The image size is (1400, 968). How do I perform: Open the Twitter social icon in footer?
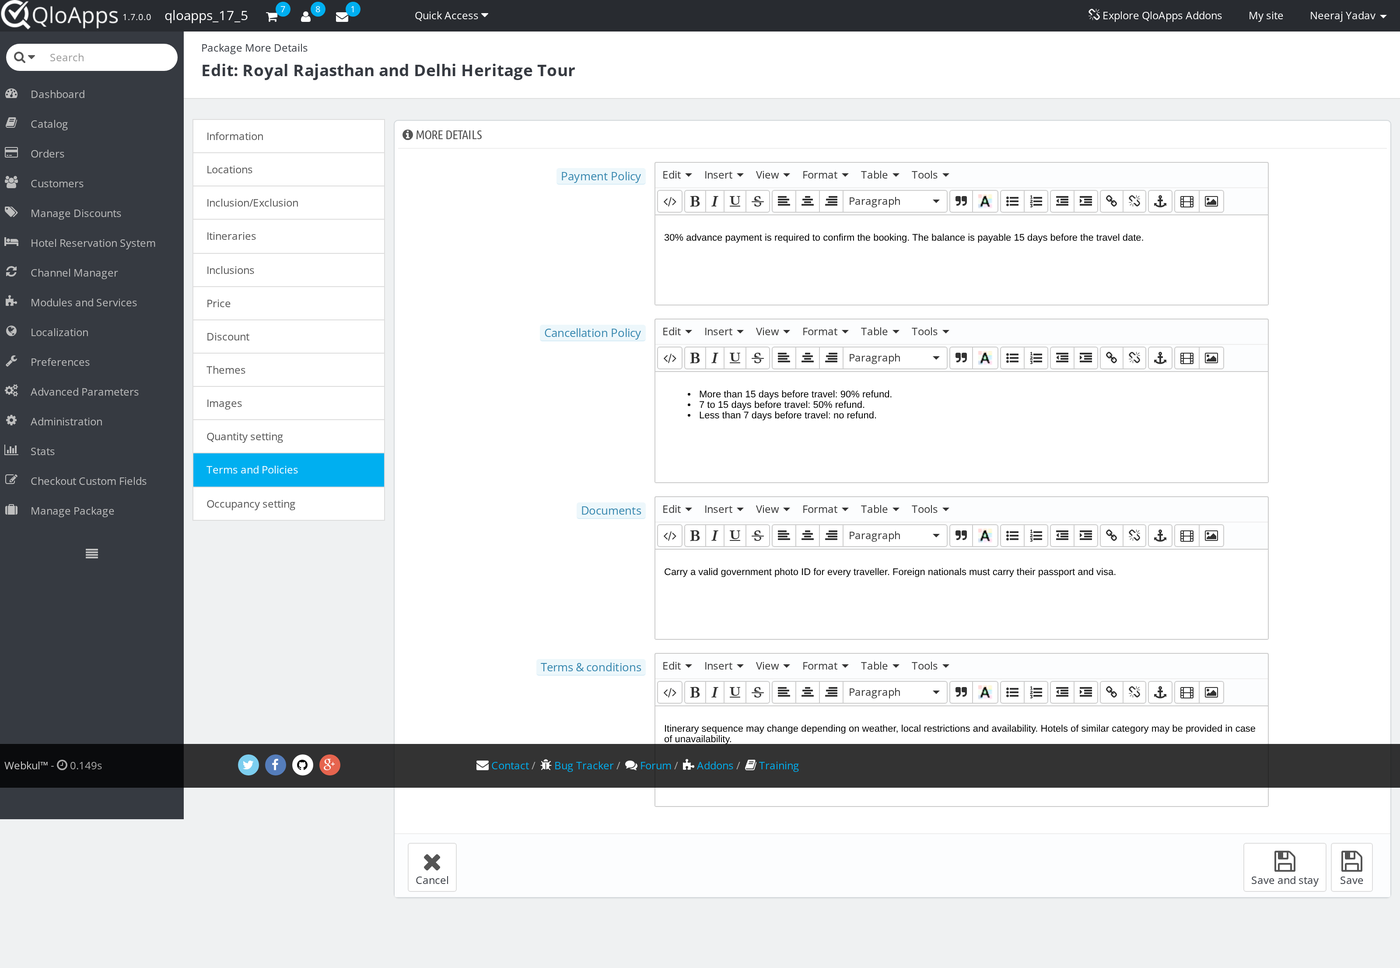pyautogui.click(x=249, y=765)
